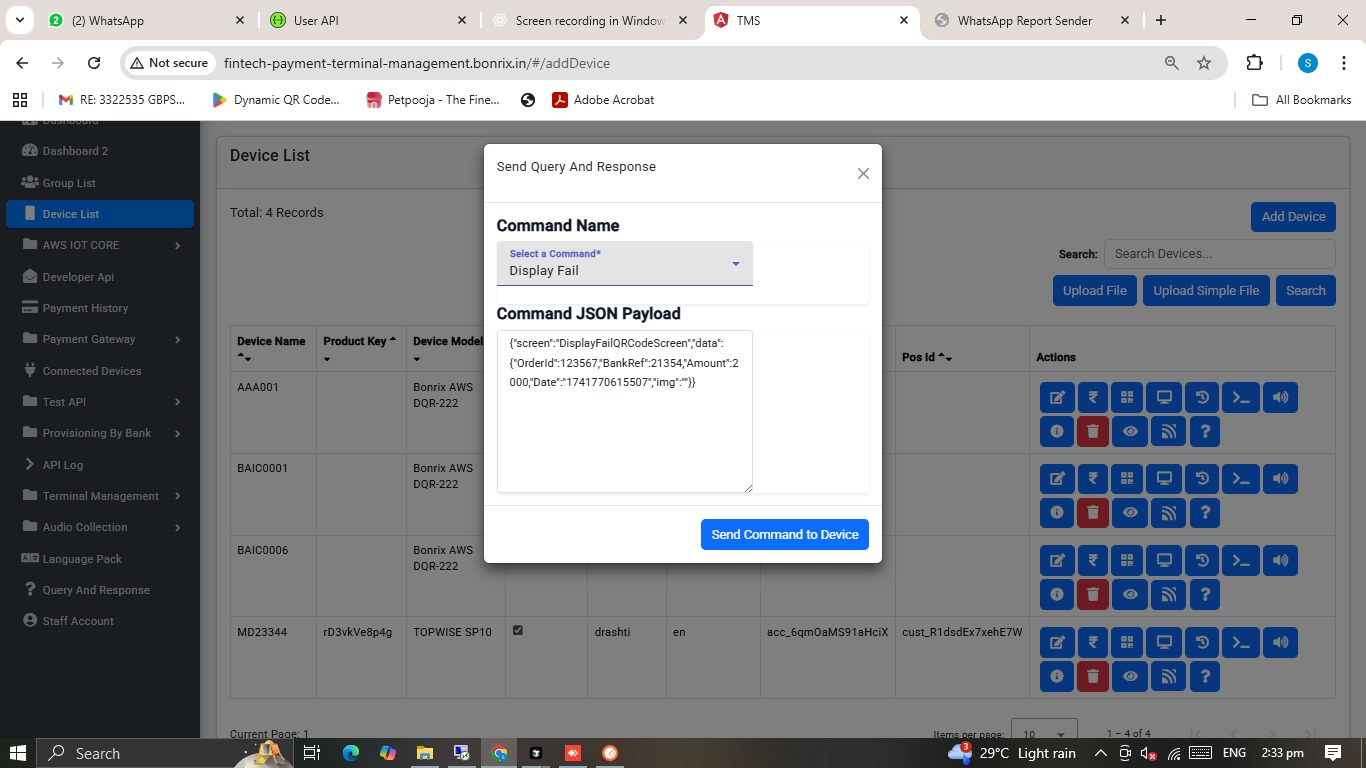
Task: Toggle the checkbox in MD23344 row
Action: 517,631
